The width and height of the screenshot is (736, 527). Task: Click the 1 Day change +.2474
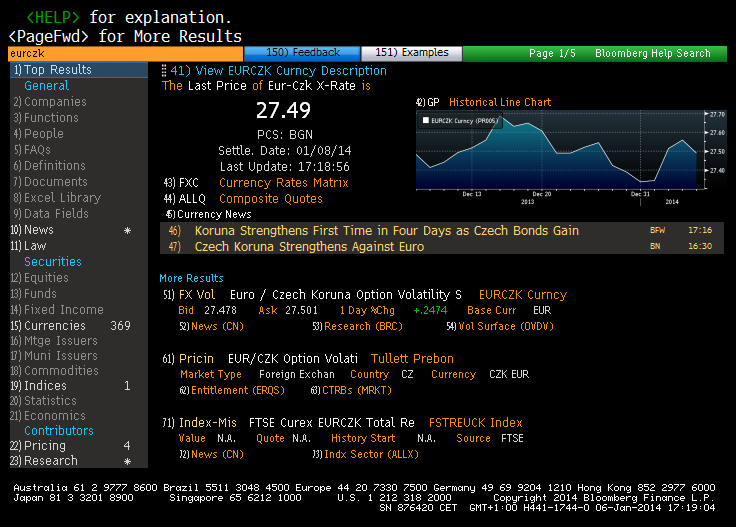pos(430,311)
